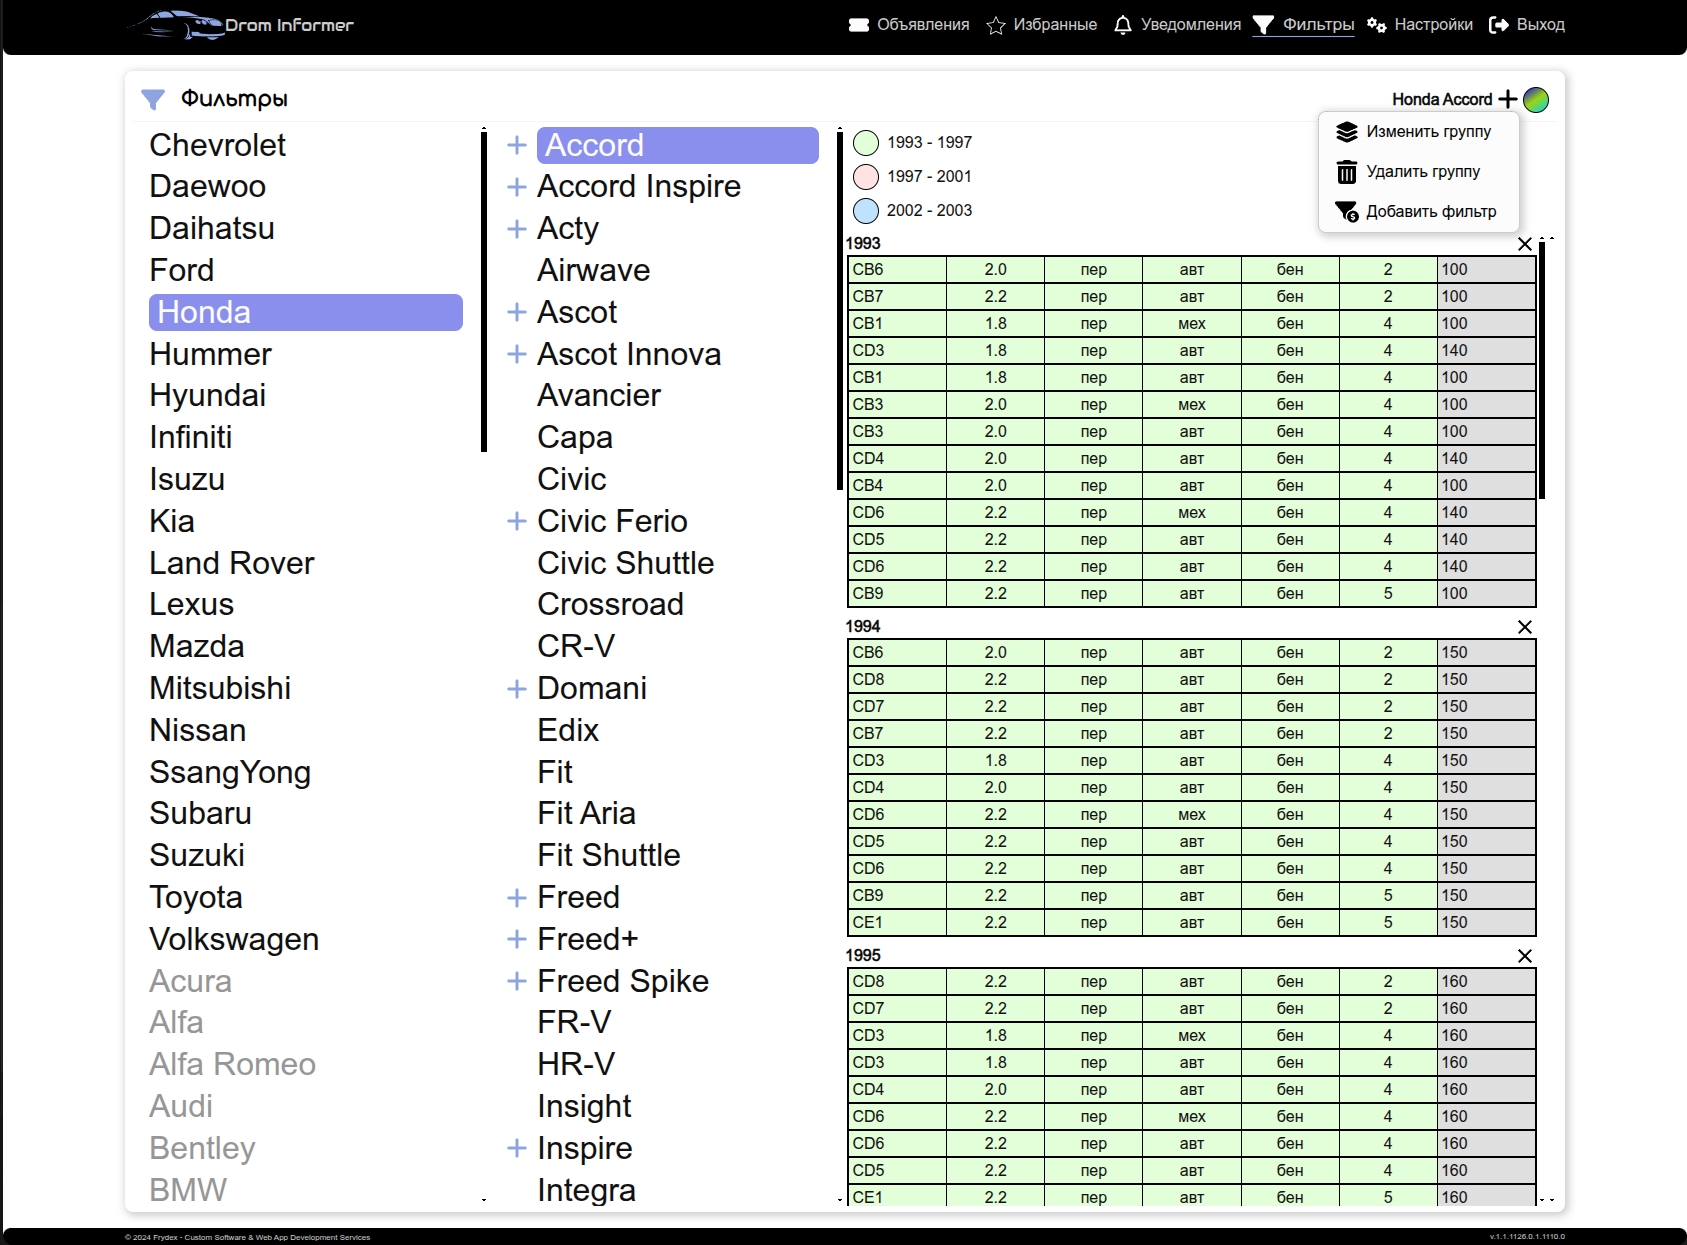Go to Фильтры navigation item

click(1303, 25)
